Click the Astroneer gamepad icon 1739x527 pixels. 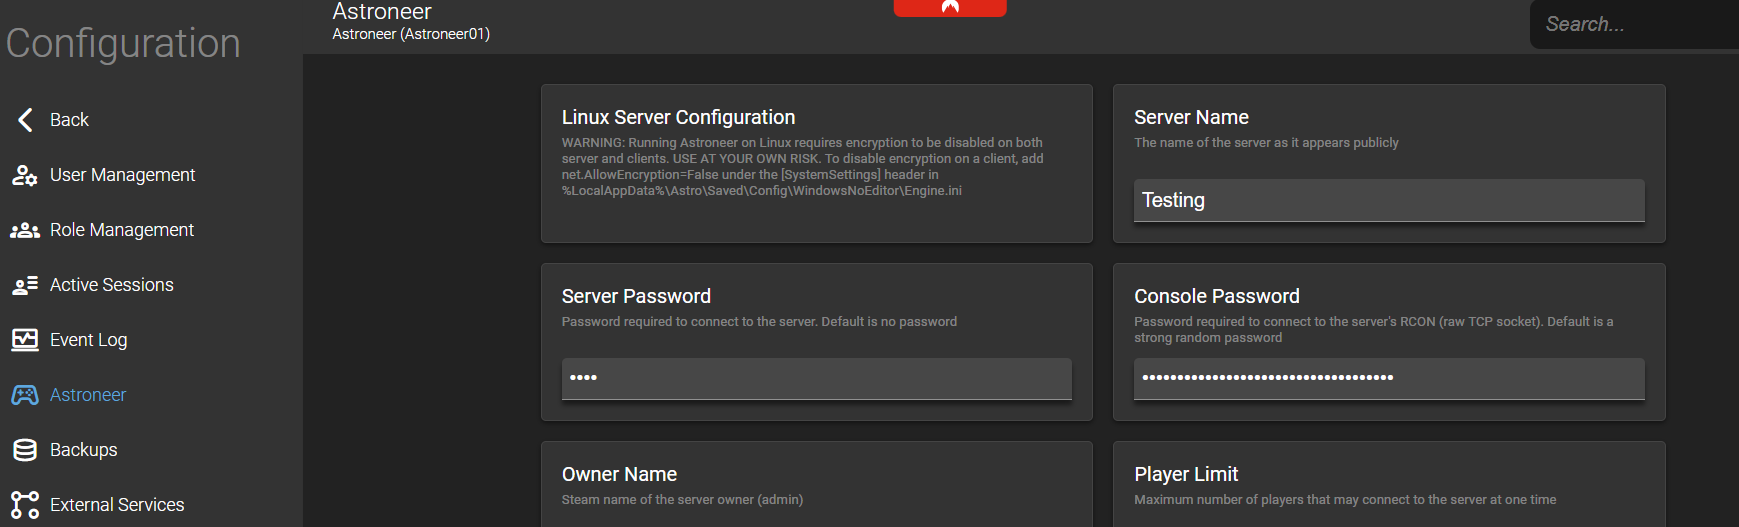pos(25,395)
